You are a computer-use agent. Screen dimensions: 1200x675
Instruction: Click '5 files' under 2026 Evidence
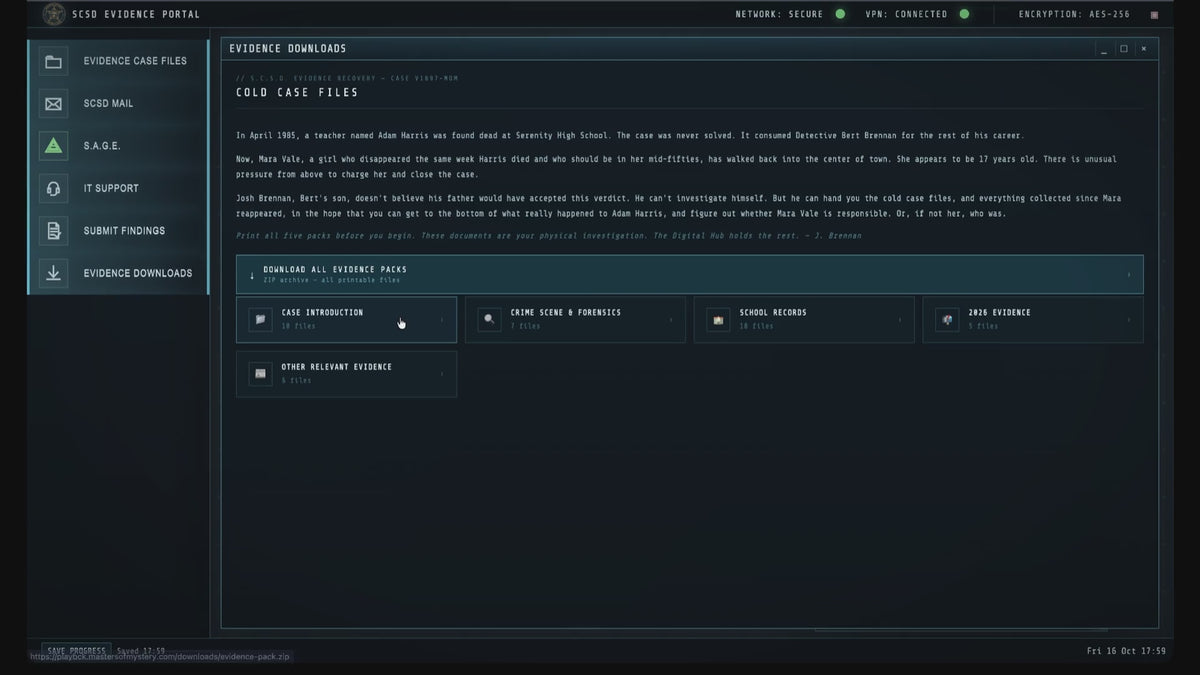(x=983, y=326)
